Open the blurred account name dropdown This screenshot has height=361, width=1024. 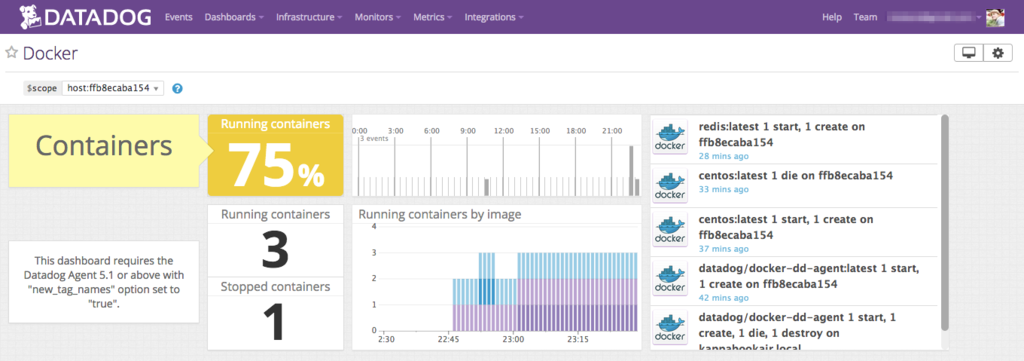click(934, 18)
